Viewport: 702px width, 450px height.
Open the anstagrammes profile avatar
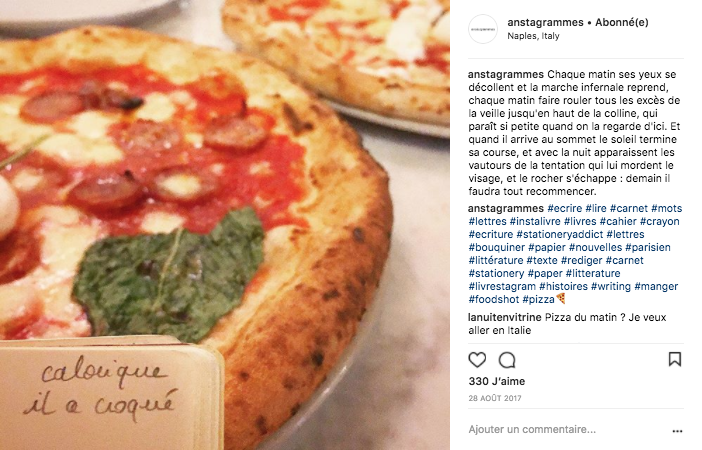click(x=483, y=29)
